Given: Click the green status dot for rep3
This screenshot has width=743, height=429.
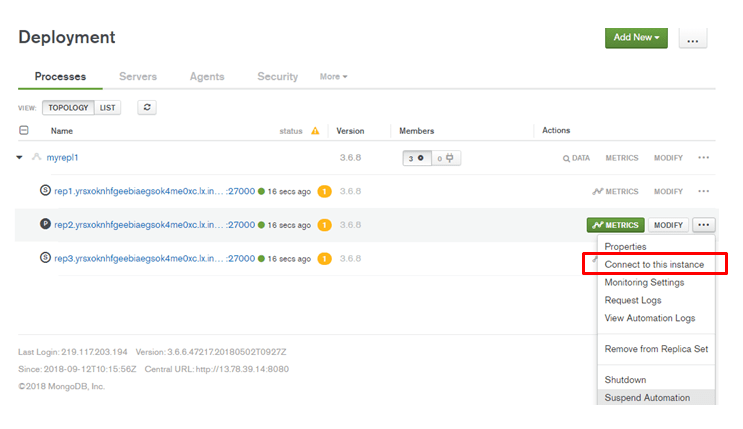Looking at the screenshot, I should tap(261, 259).
